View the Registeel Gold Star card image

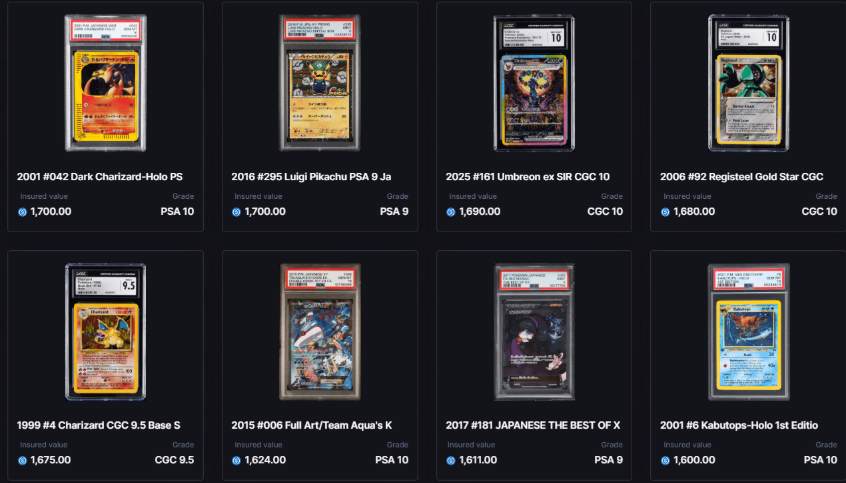tap(748, 83)
